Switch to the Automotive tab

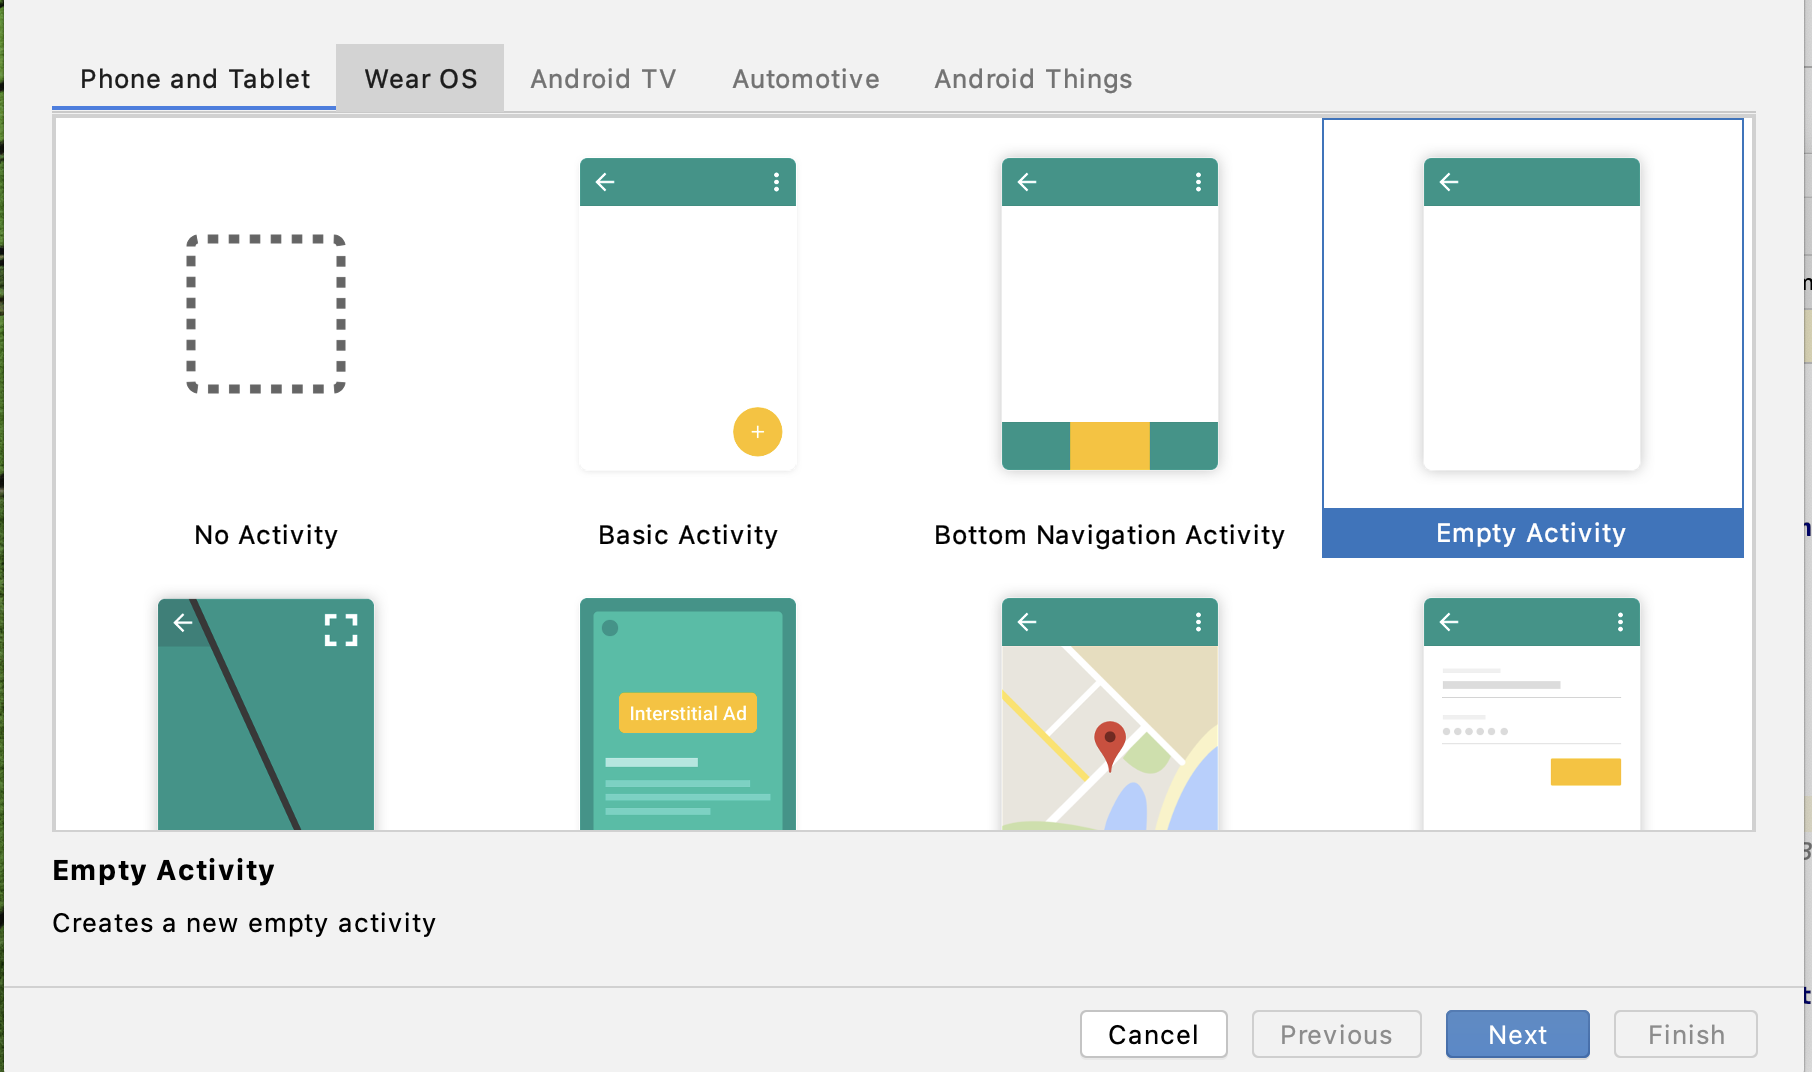coord(806,79)
